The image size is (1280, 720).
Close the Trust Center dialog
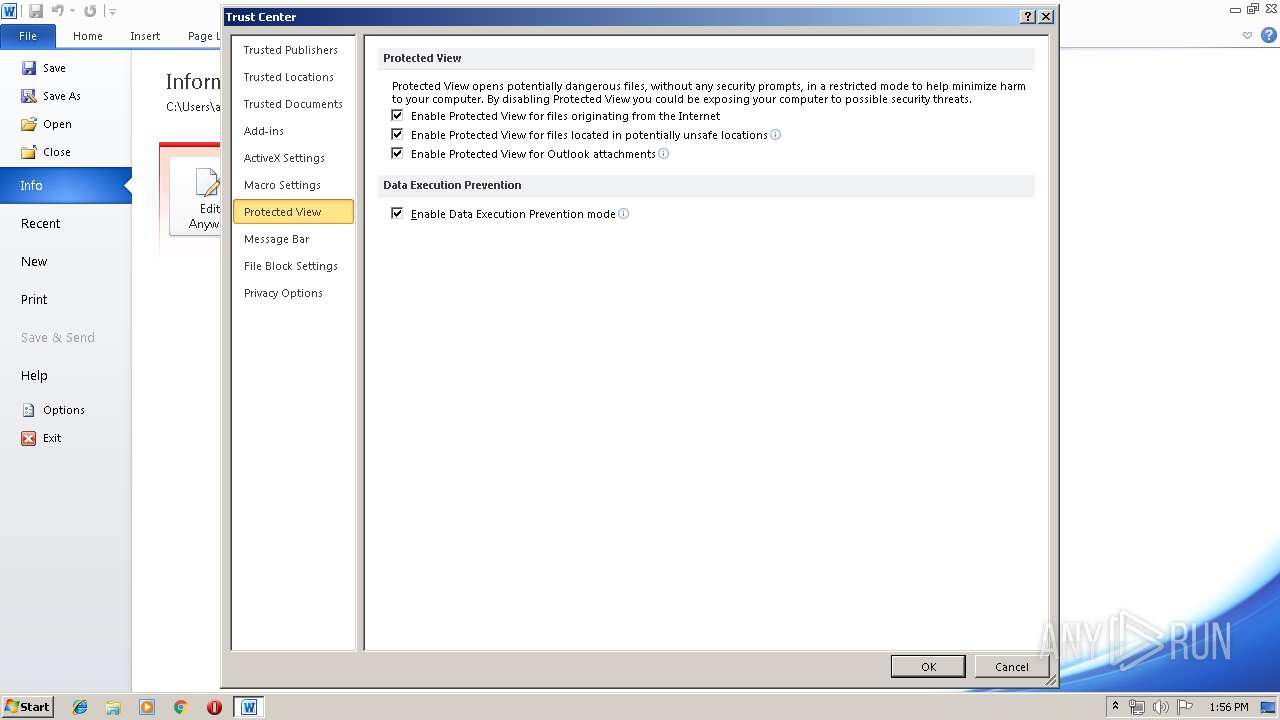(1046, 17)
